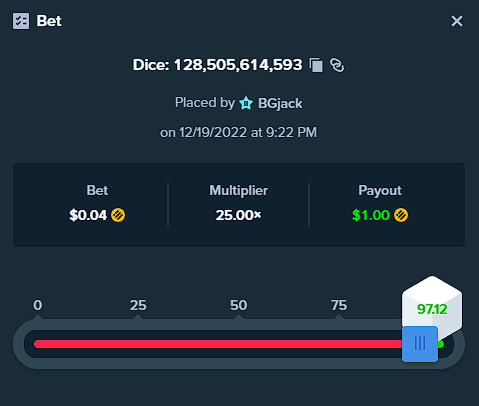
Task: Click the star badge next to BGjack
Action: pos(246,103)
